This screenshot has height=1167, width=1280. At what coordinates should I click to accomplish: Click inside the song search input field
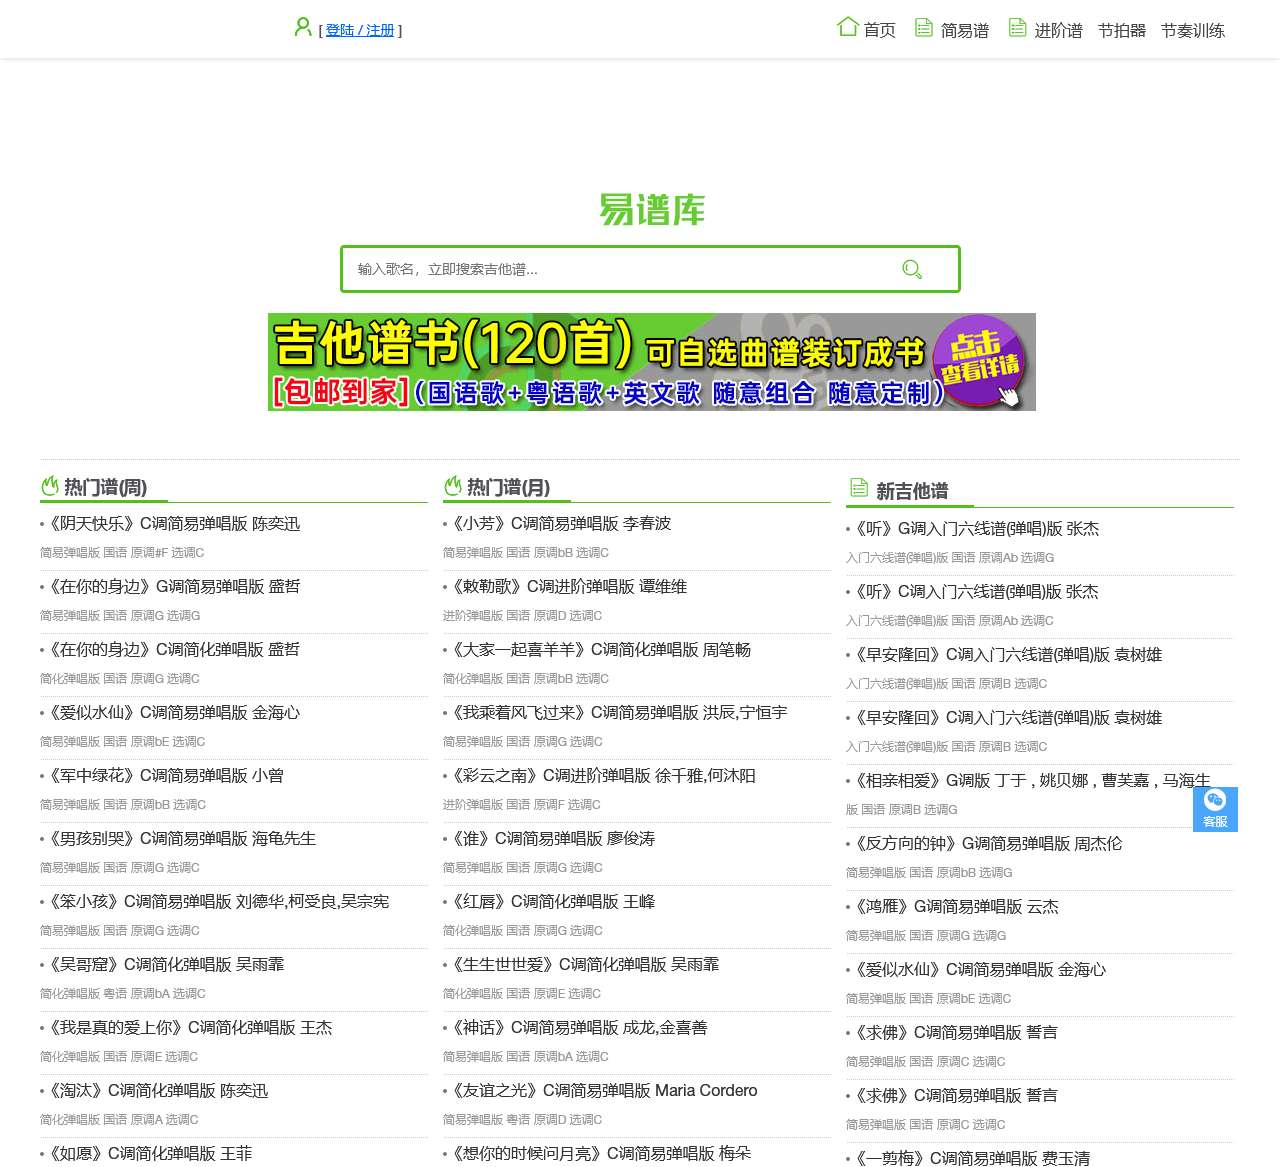tap(600, 269)
